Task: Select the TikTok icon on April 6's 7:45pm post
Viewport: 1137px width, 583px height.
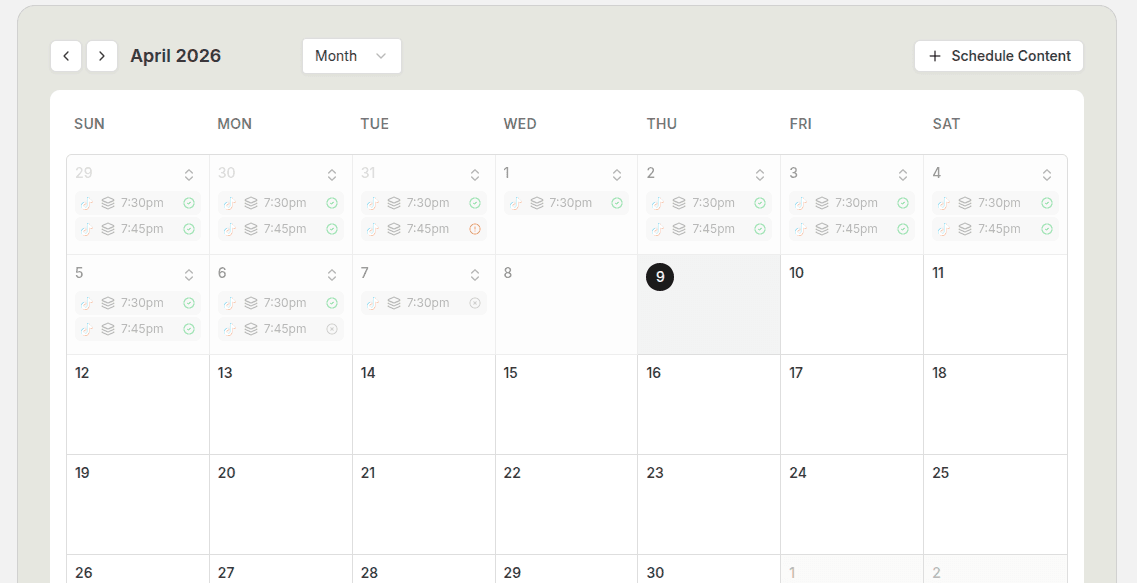Action: (x=229, y=328)
